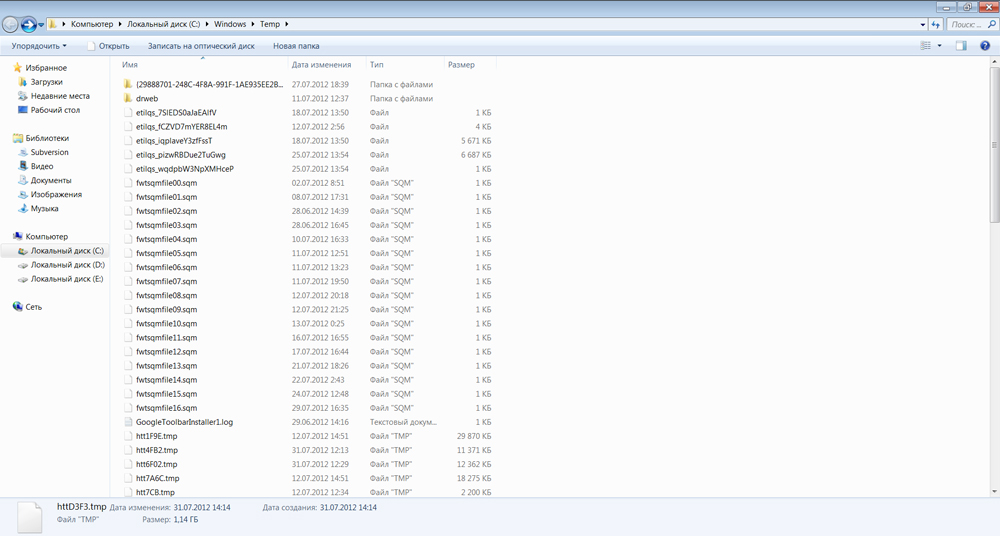This screenshot has height=536, width=1000.
Task: Open address bar history dropdown arrow
Action: pos(923,25)
